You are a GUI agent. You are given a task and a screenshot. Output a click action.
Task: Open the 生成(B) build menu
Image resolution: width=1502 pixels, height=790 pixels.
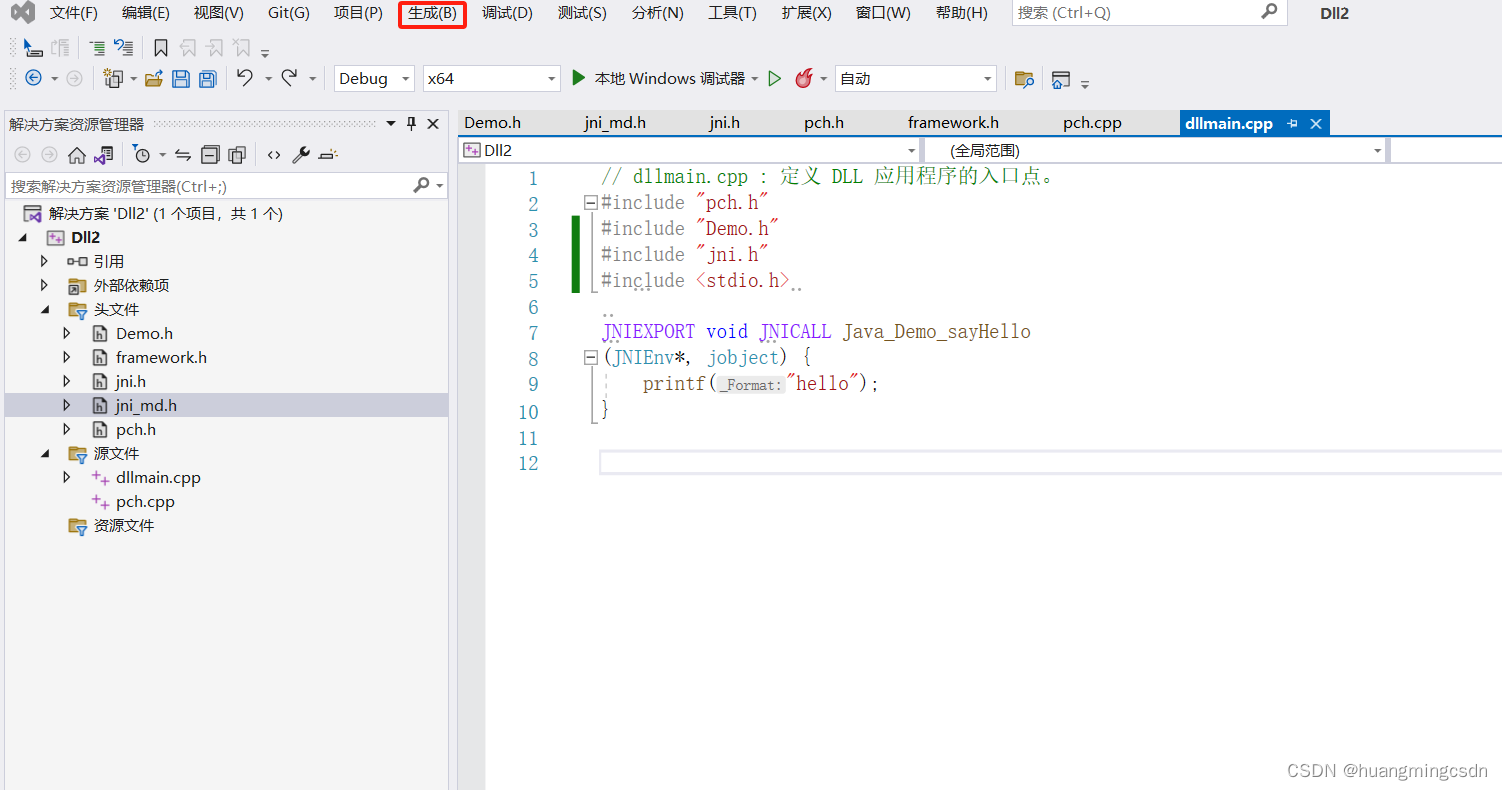click(432, 13)
